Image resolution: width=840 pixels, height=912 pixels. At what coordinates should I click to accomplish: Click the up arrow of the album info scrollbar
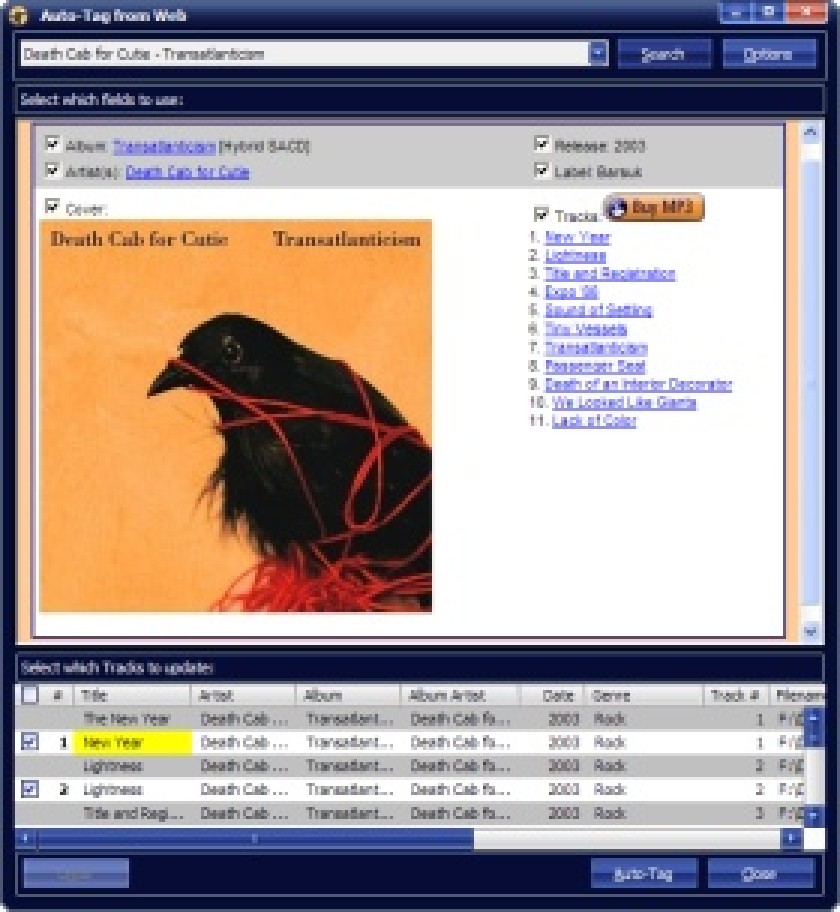click(x=811, y=133)
